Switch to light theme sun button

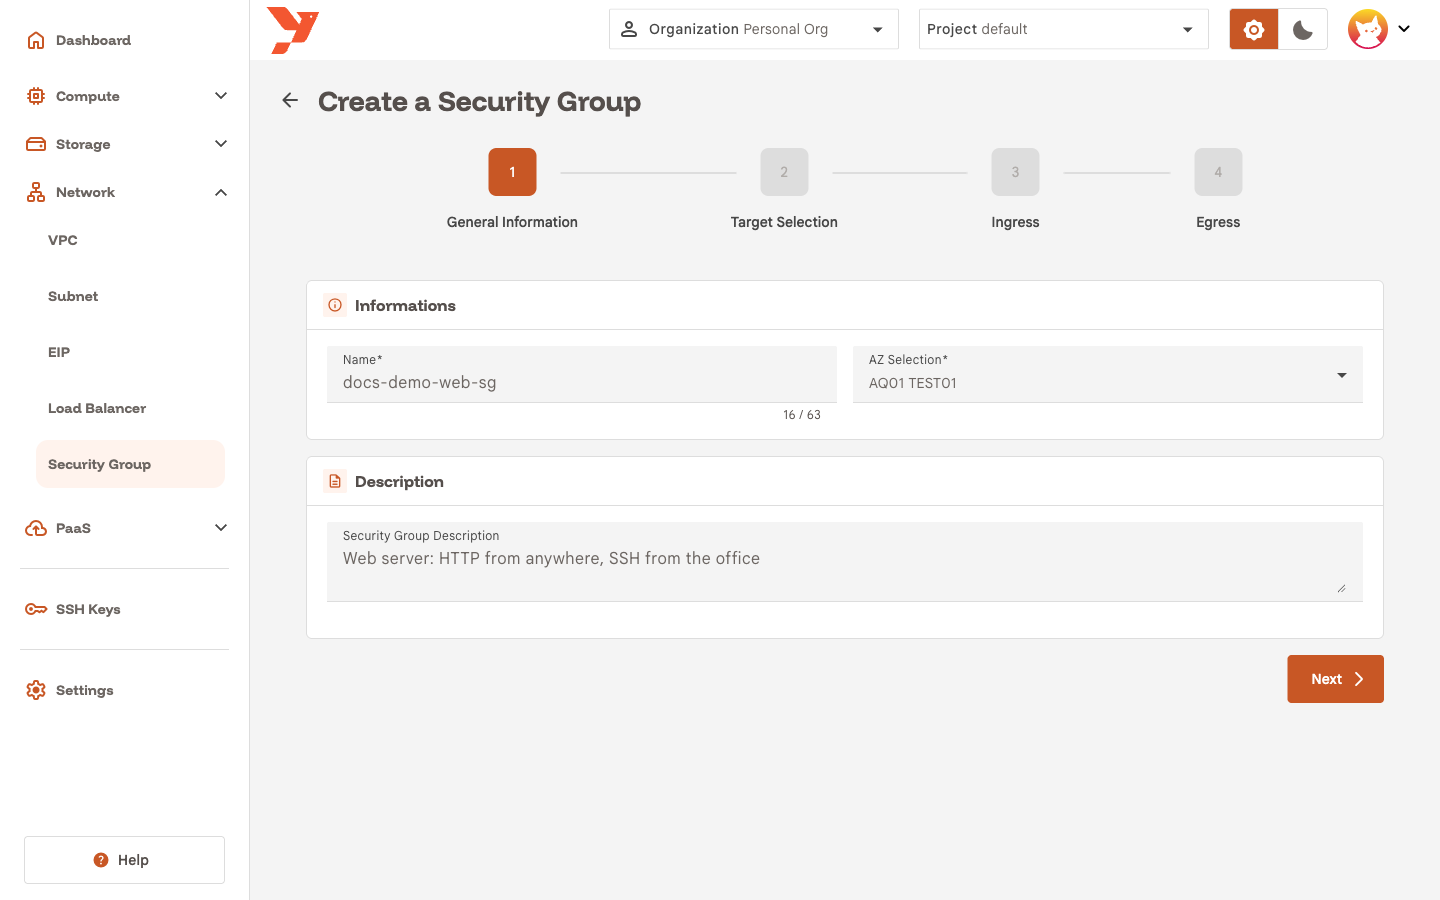[x=1254, y=29]
